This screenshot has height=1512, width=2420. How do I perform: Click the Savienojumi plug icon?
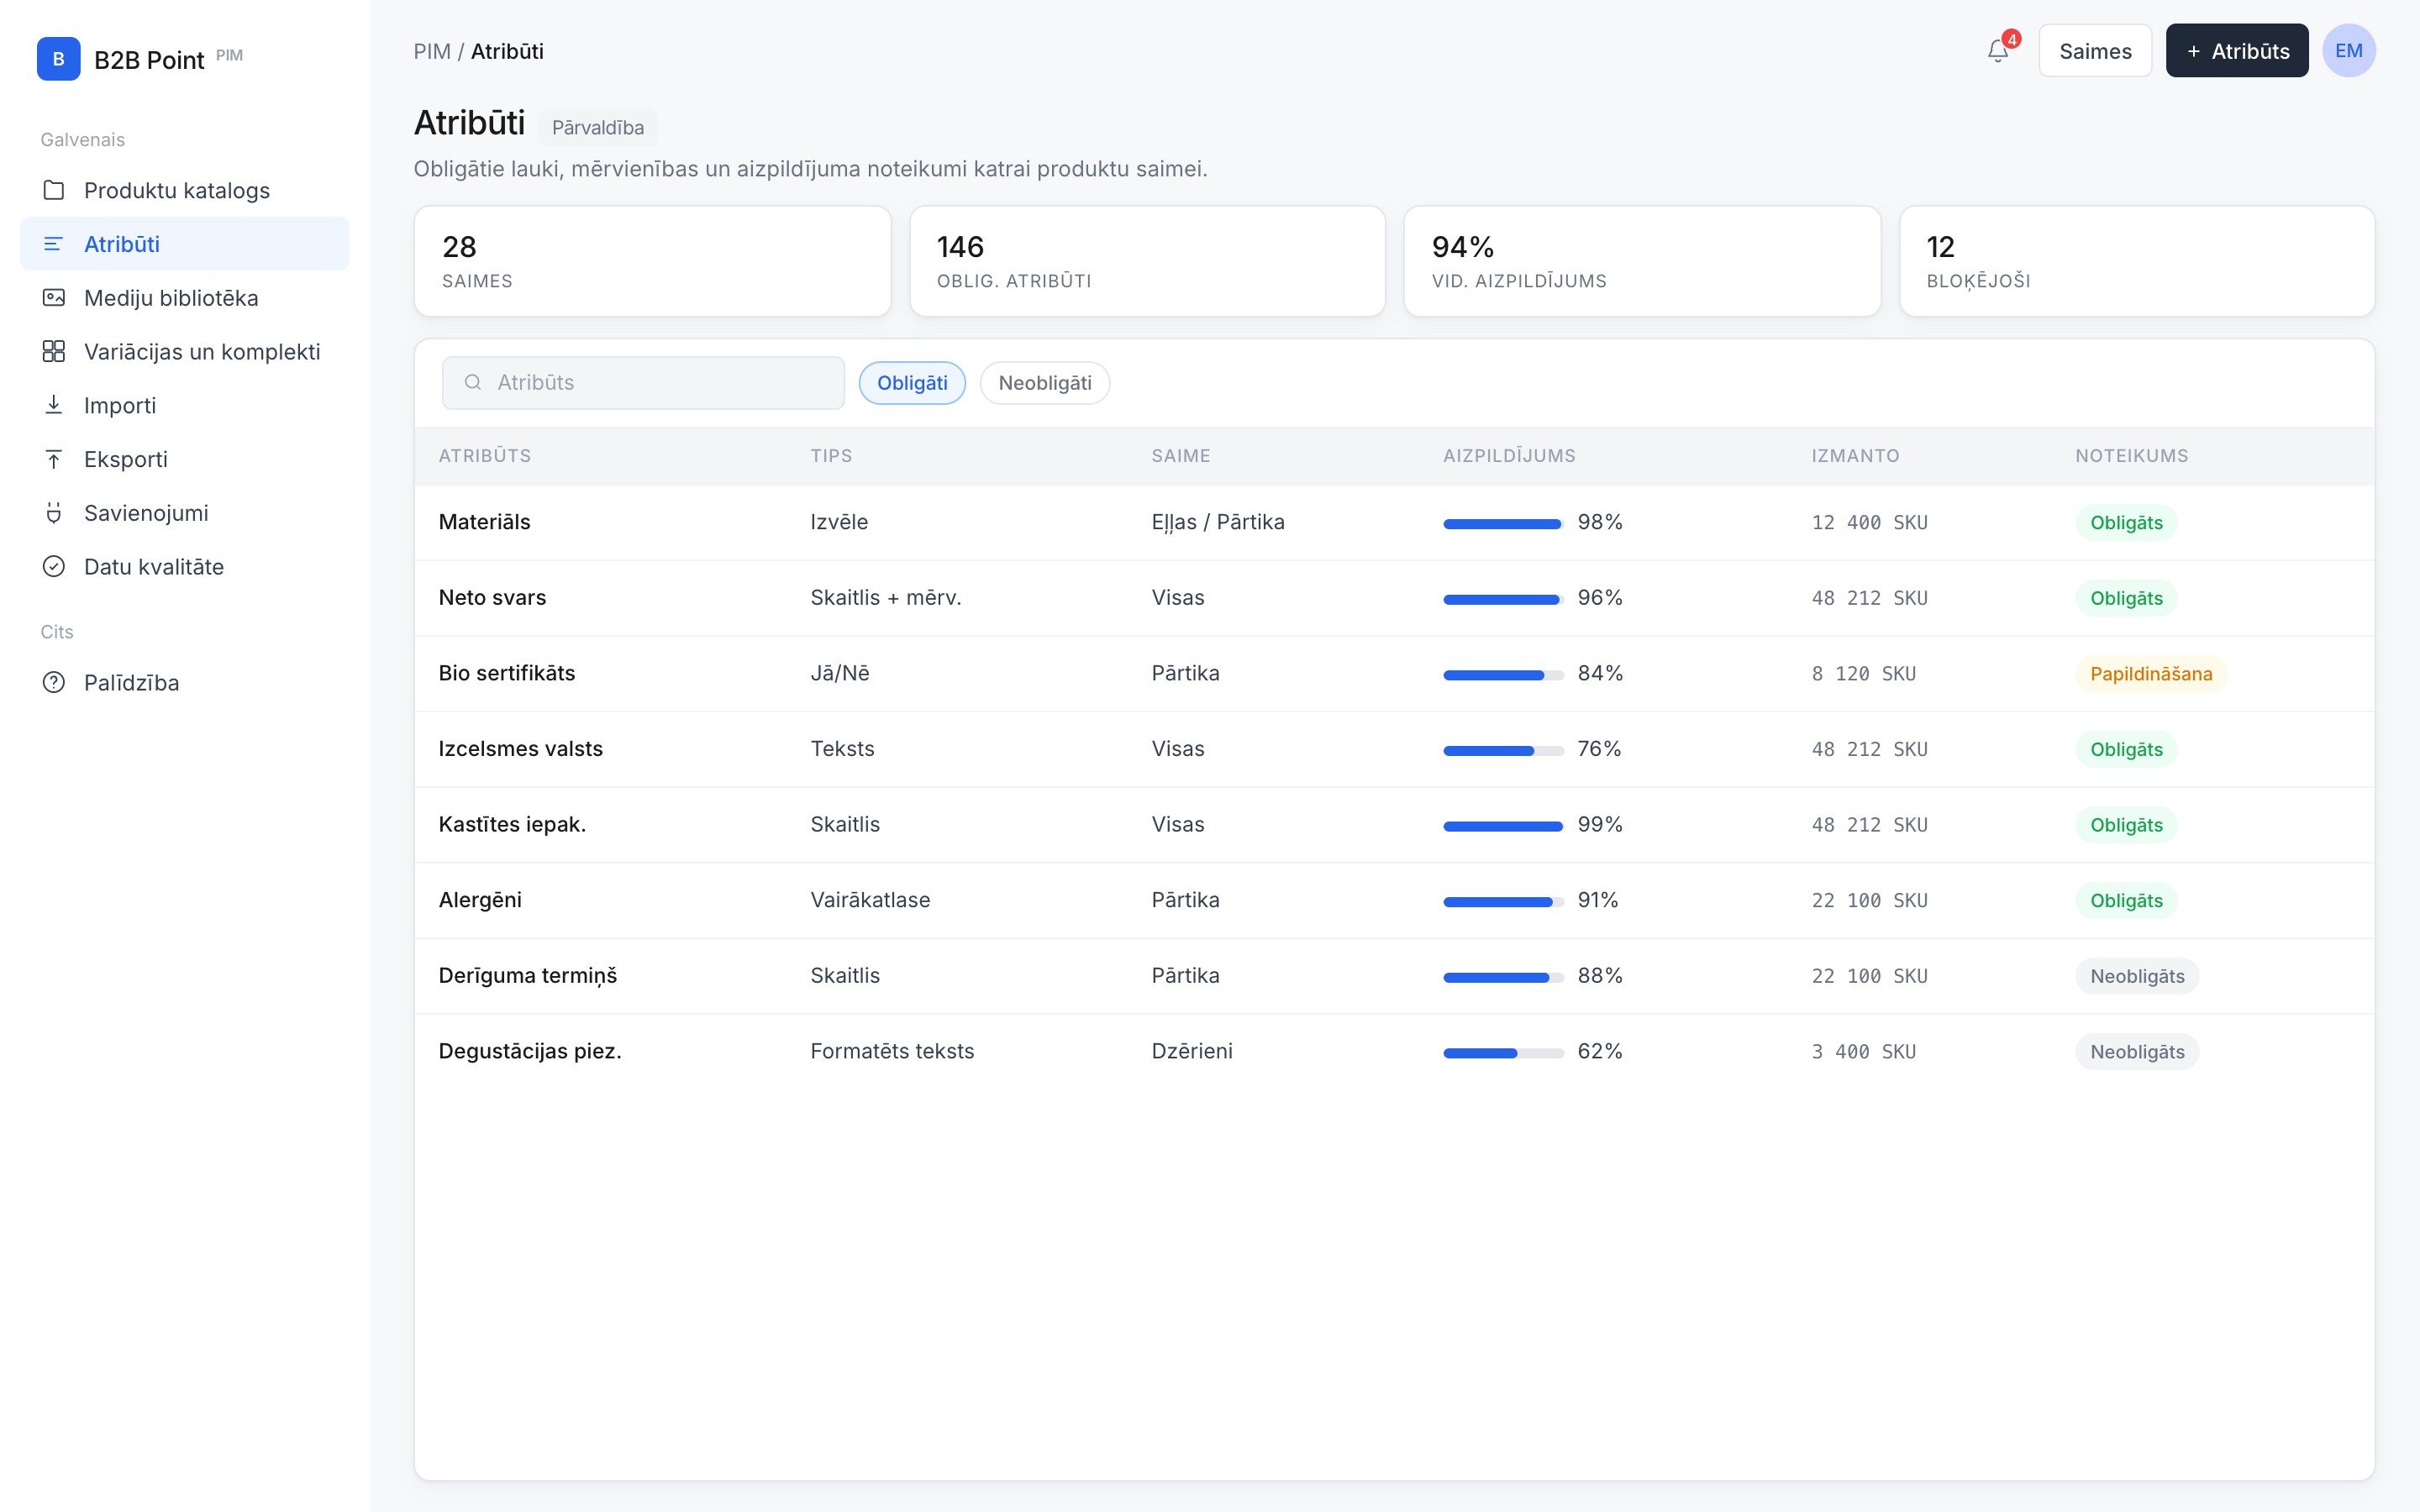tap(54, 513)
